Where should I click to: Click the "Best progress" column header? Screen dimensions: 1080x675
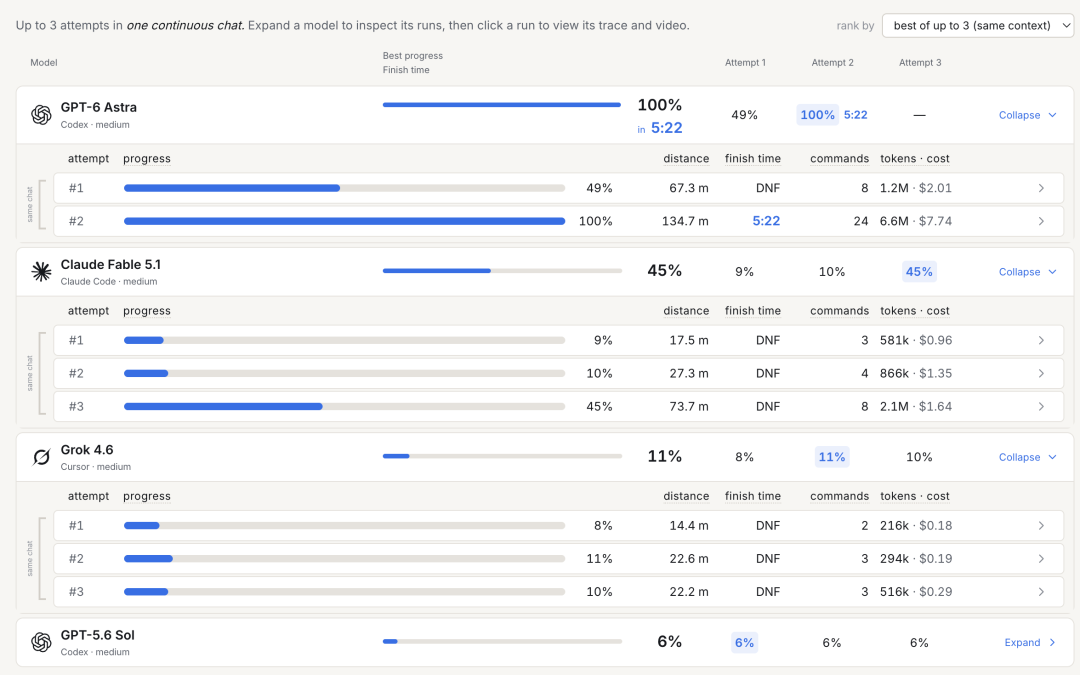(x=413, y=56)
